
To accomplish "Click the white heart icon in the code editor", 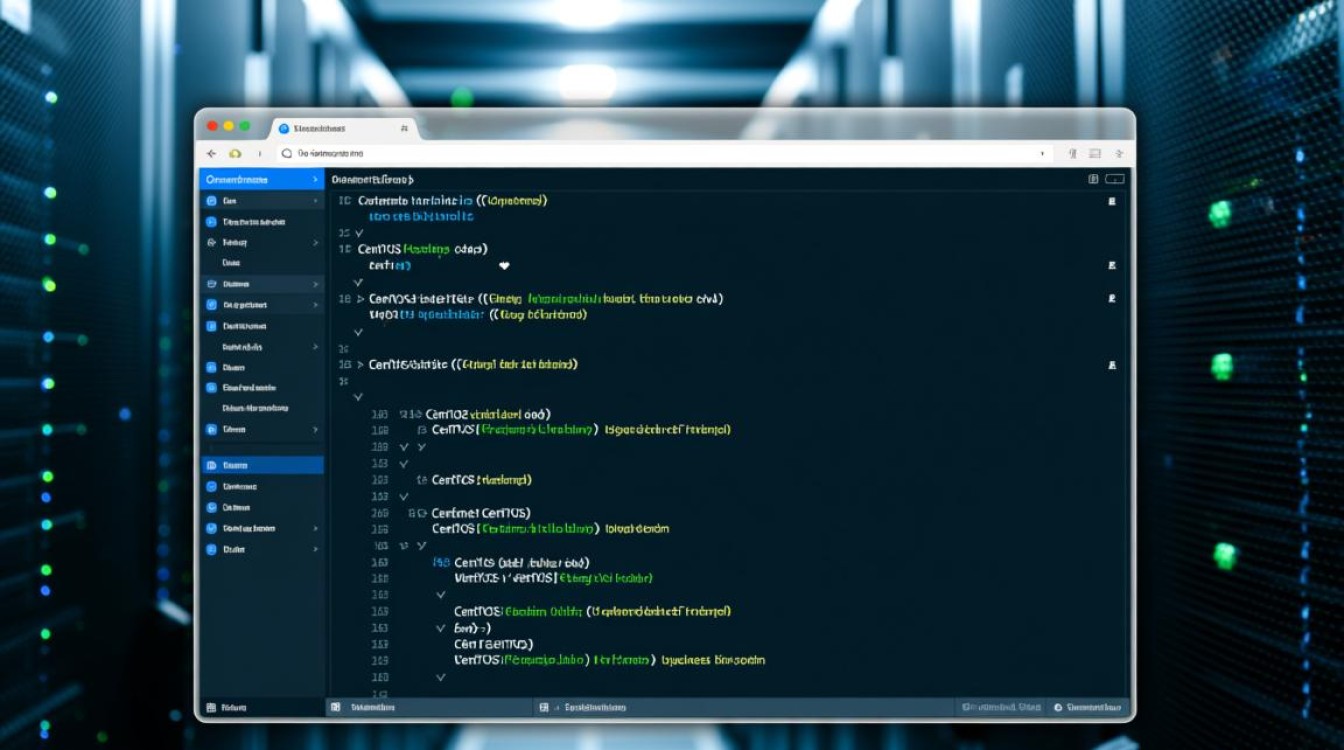I will [x=504, y=266].
